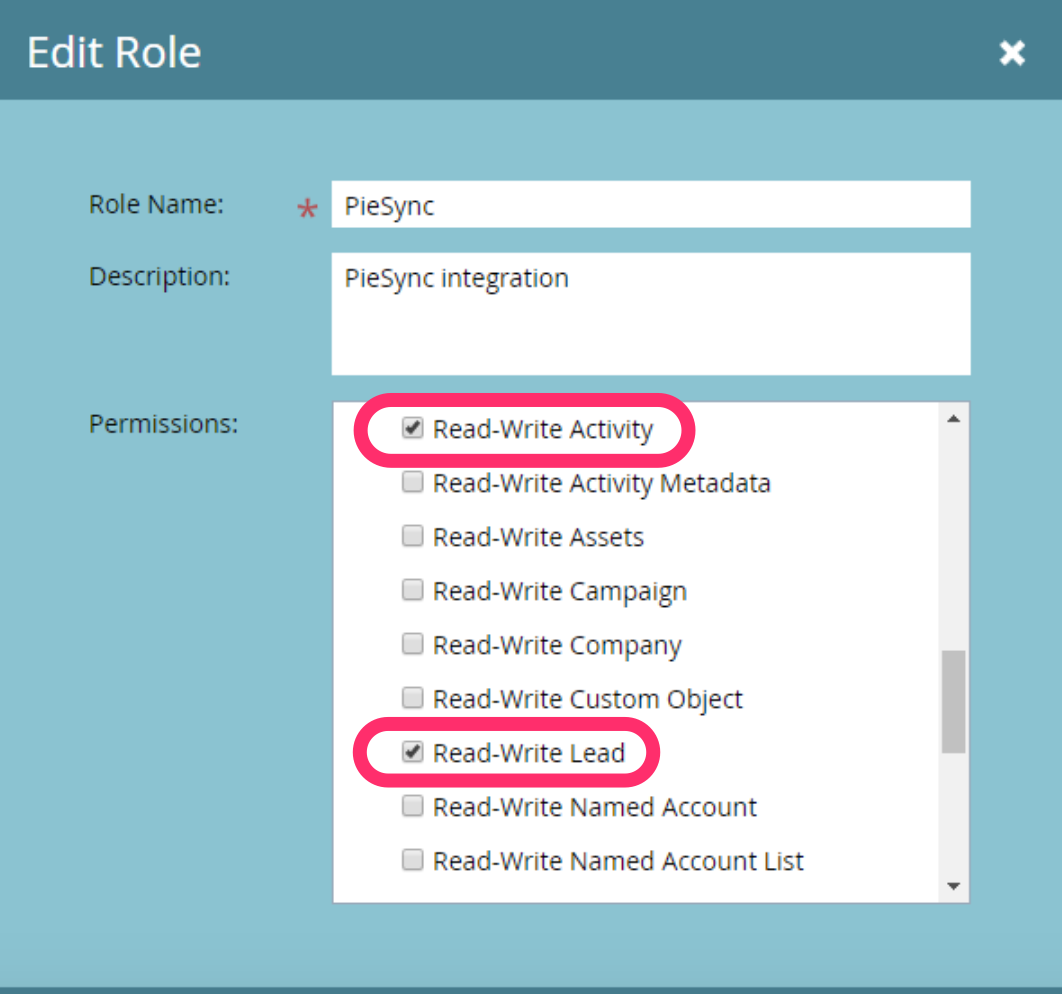The height and width of the screenshot is (994, 1062).
Task: Click the Role Name input field
Action: (x=650, y=204)
